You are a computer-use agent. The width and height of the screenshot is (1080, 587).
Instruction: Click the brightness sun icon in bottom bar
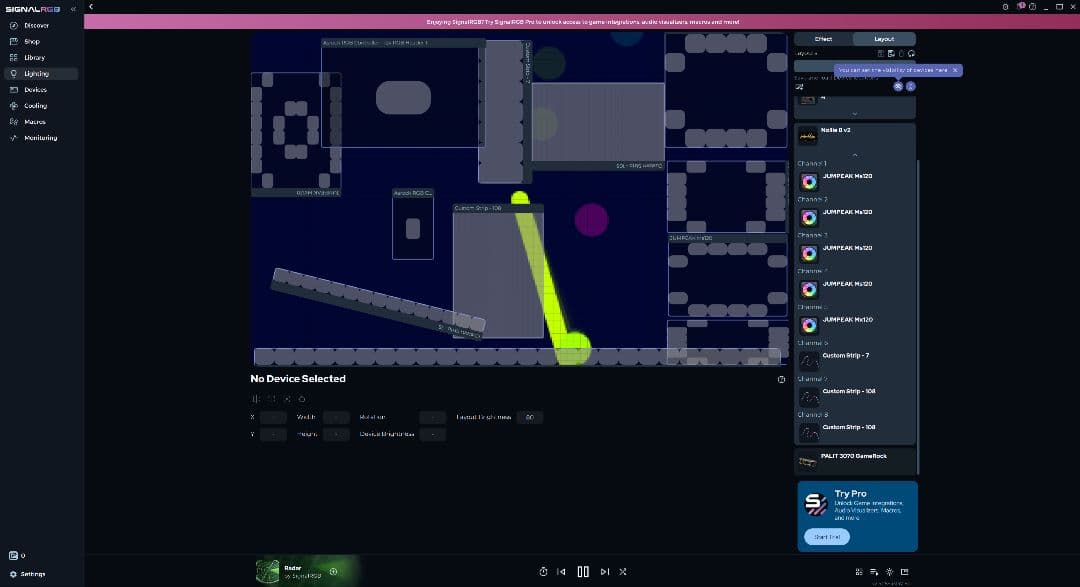coord(889,572)
